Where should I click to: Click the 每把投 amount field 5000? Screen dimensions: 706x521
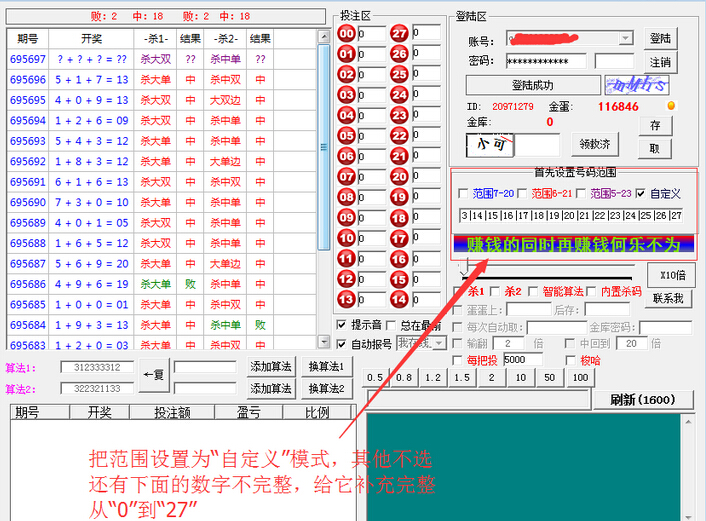(523, 359)
